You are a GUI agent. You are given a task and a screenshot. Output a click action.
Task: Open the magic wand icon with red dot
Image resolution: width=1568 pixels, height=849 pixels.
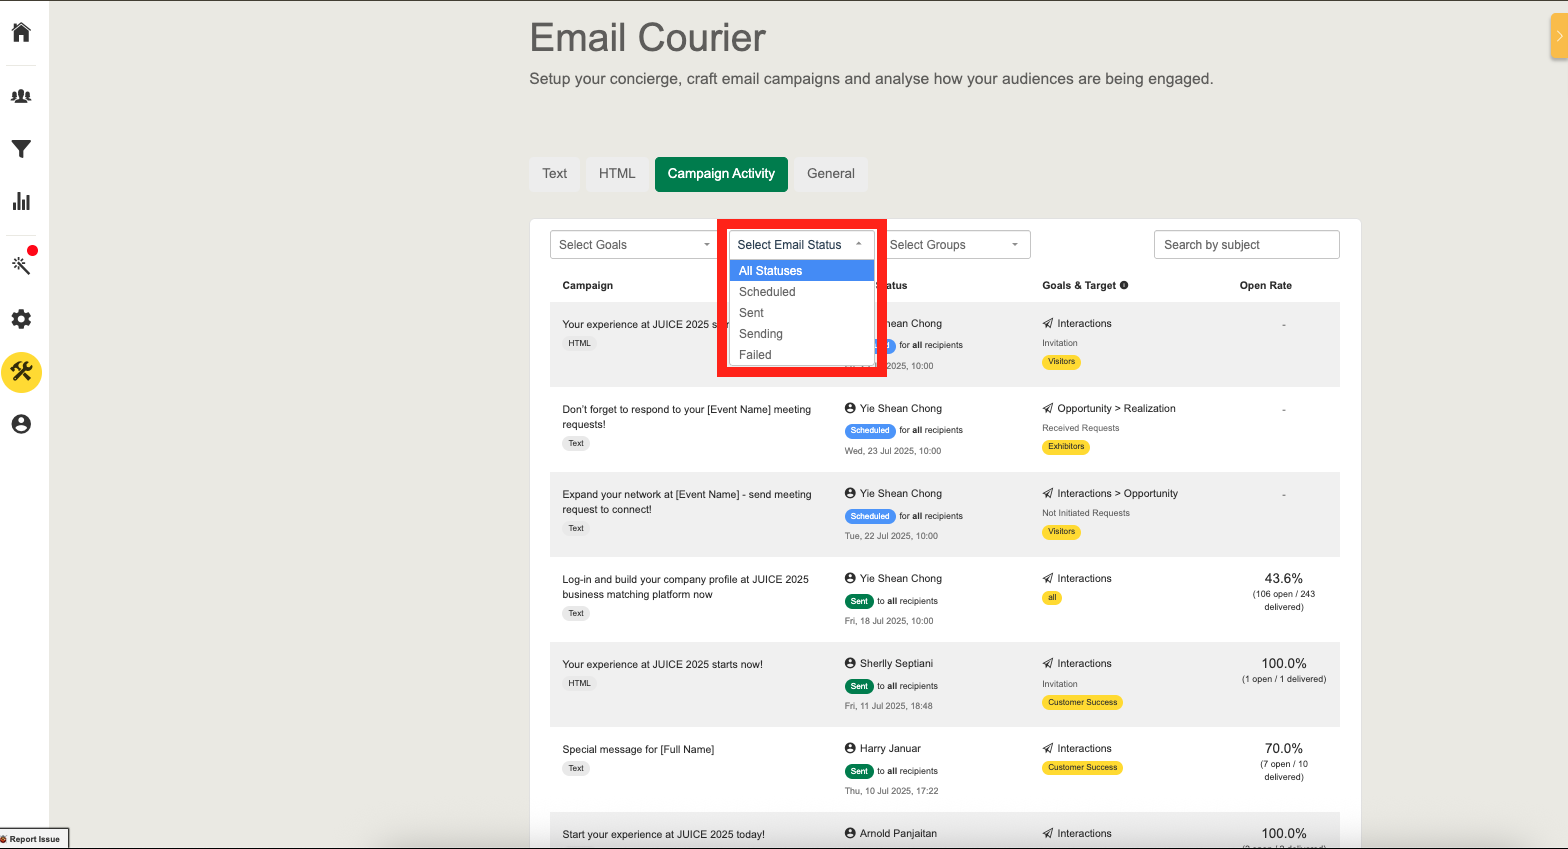21,264
